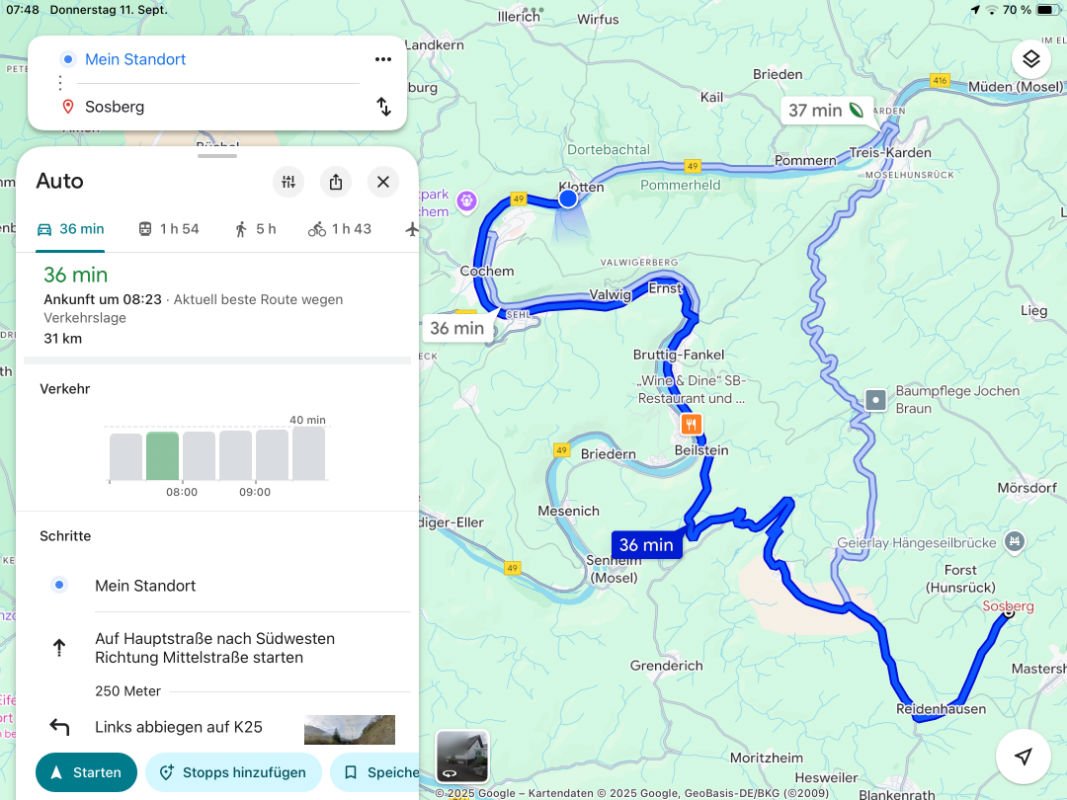Share the route via share icon
The height and width of the screenshot is (800, 1067).
336,181
